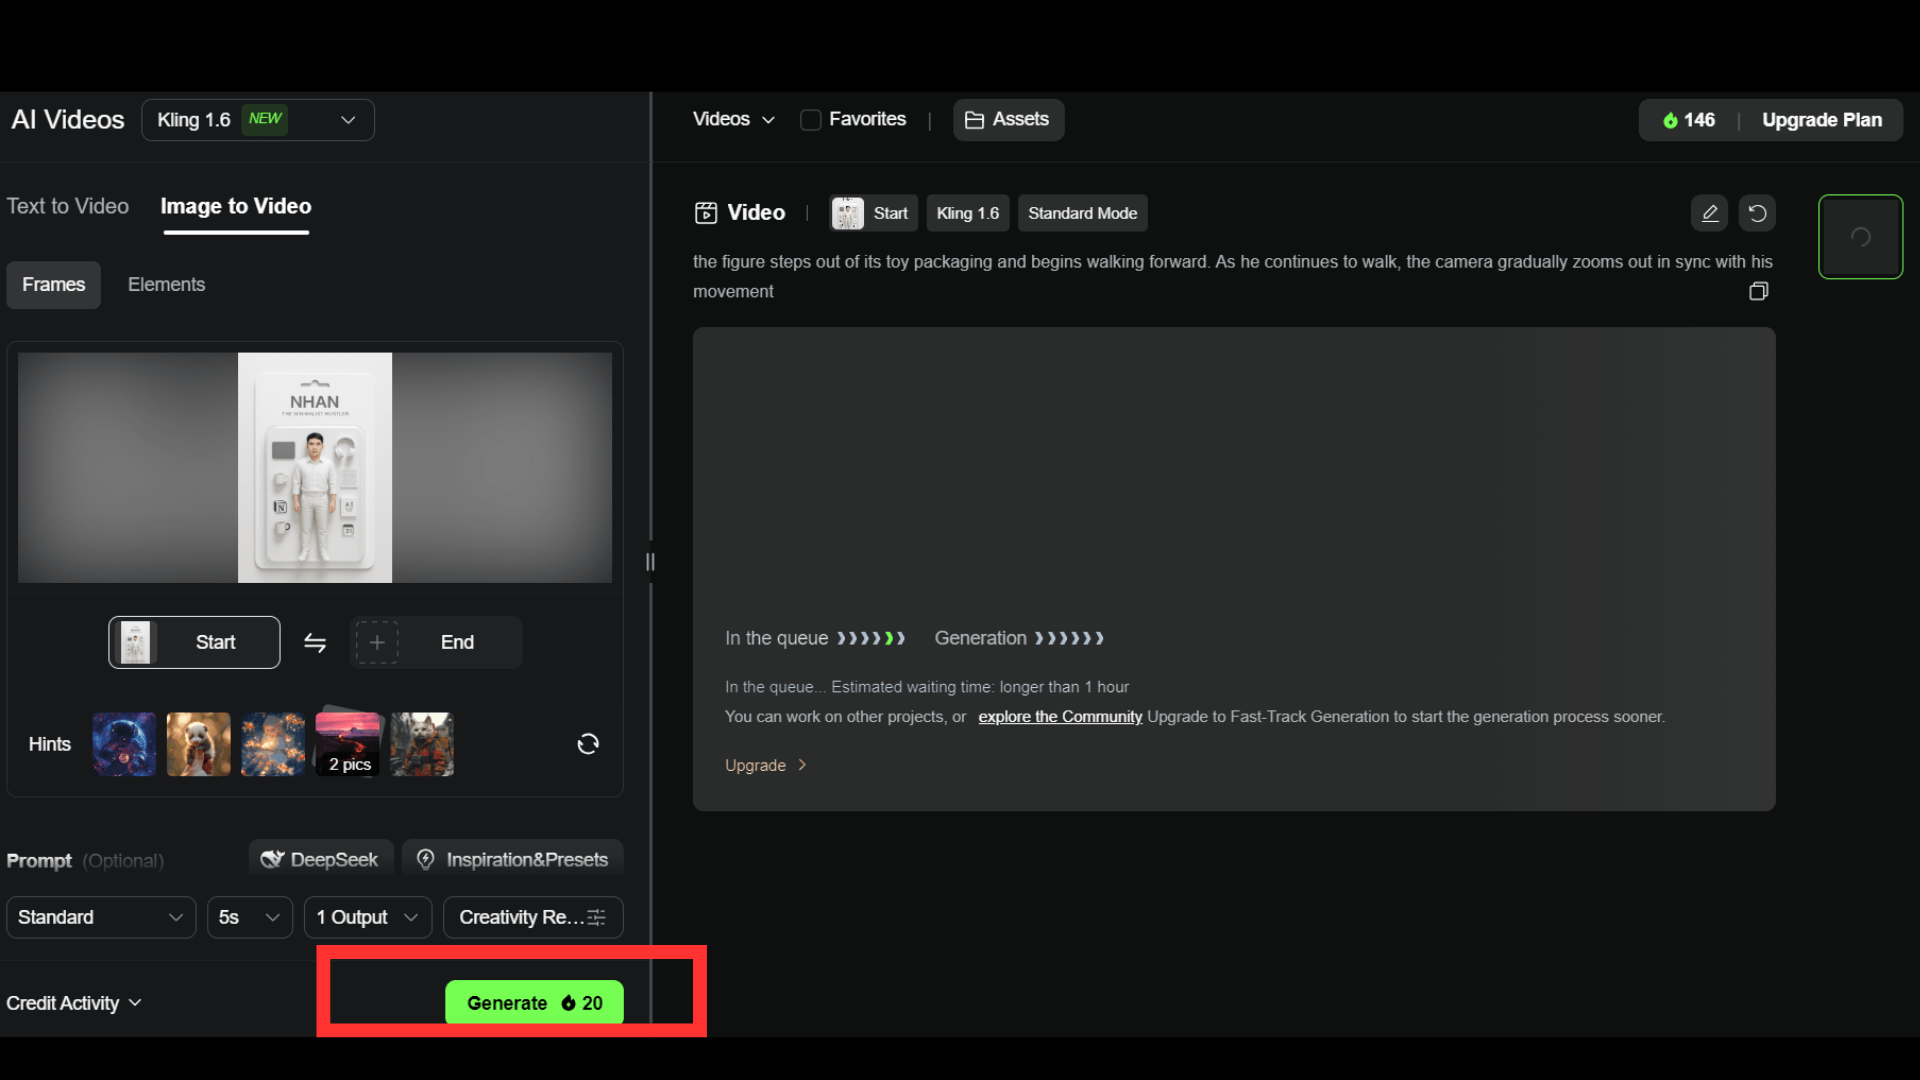Open the 5s duration dropdown
The width and height of the screenshot is (1920, 1080).
point(249,917)
